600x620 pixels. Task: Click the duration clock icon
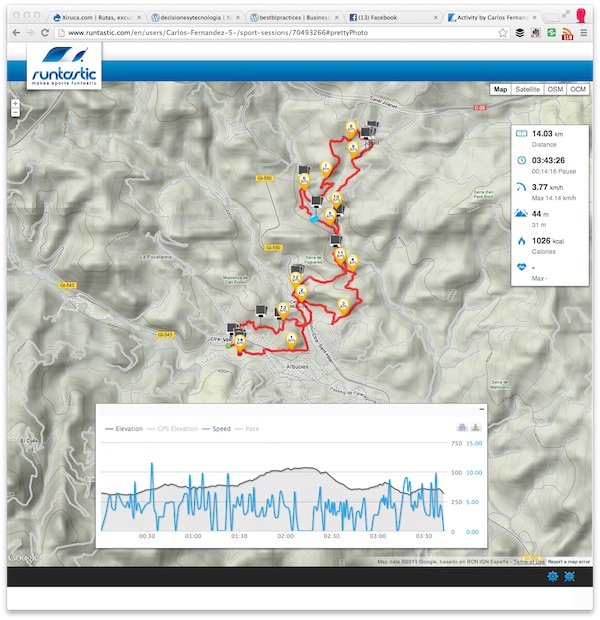[521, 160]
